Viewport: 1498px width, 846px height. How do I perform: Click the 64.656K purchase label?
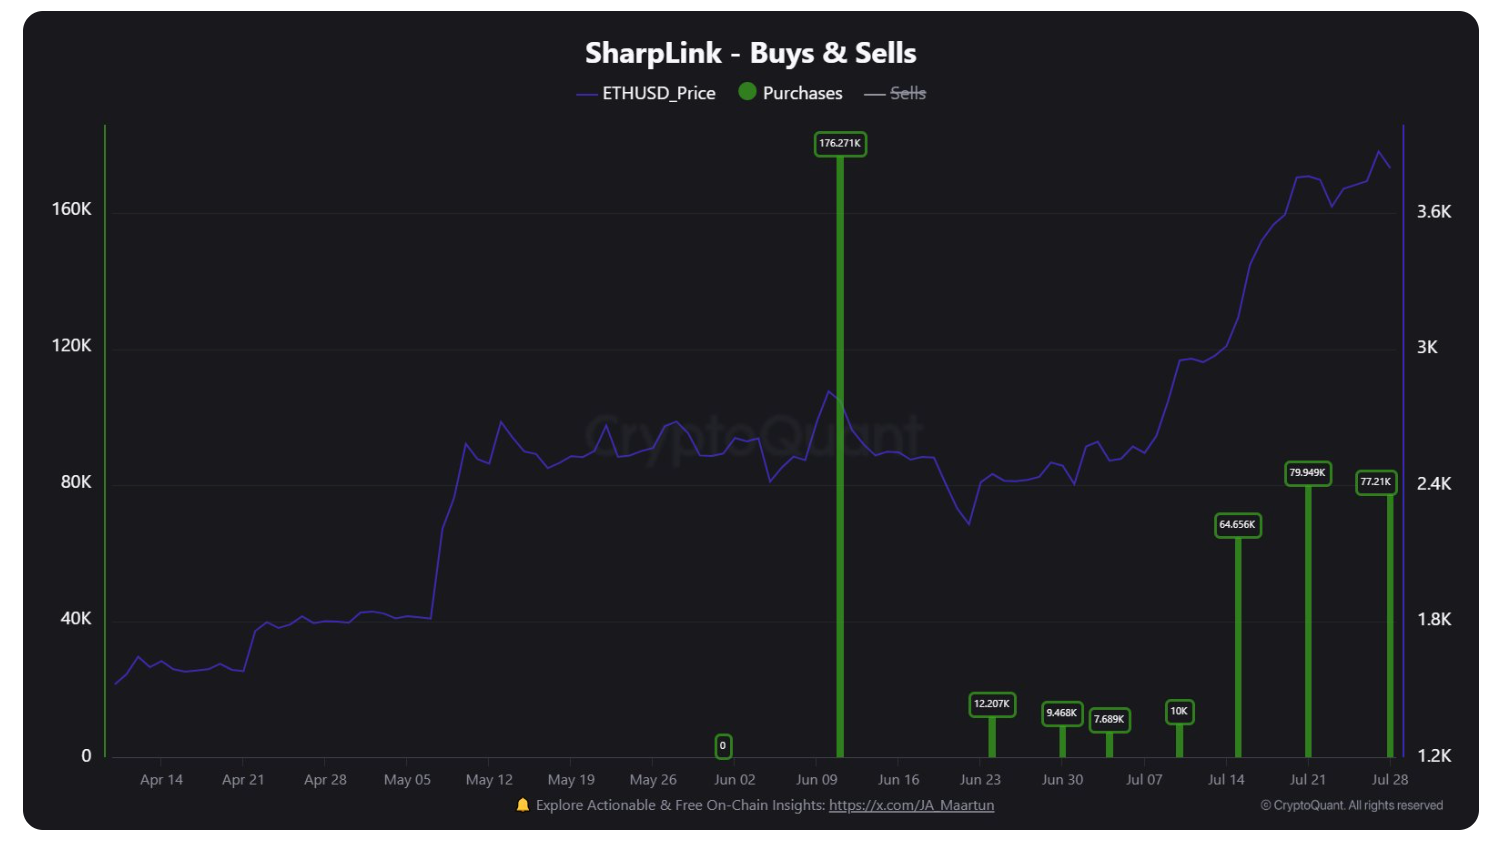pyautogui.click(x=1237, y=525)
